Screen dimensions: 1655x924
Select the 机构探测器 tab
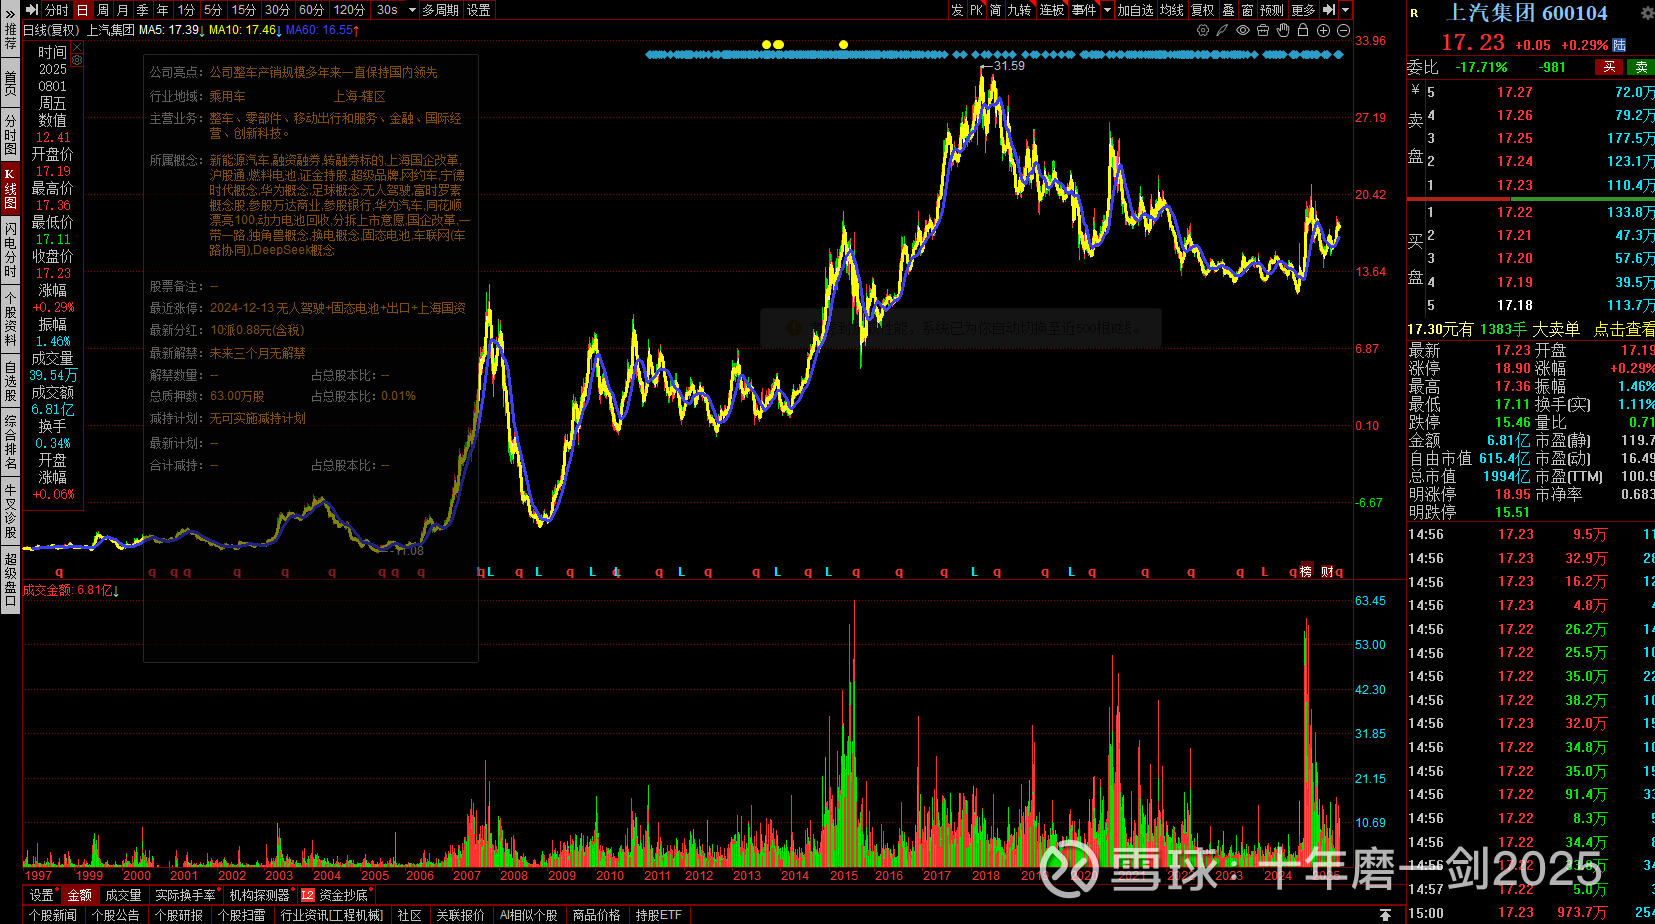[259, 895]
